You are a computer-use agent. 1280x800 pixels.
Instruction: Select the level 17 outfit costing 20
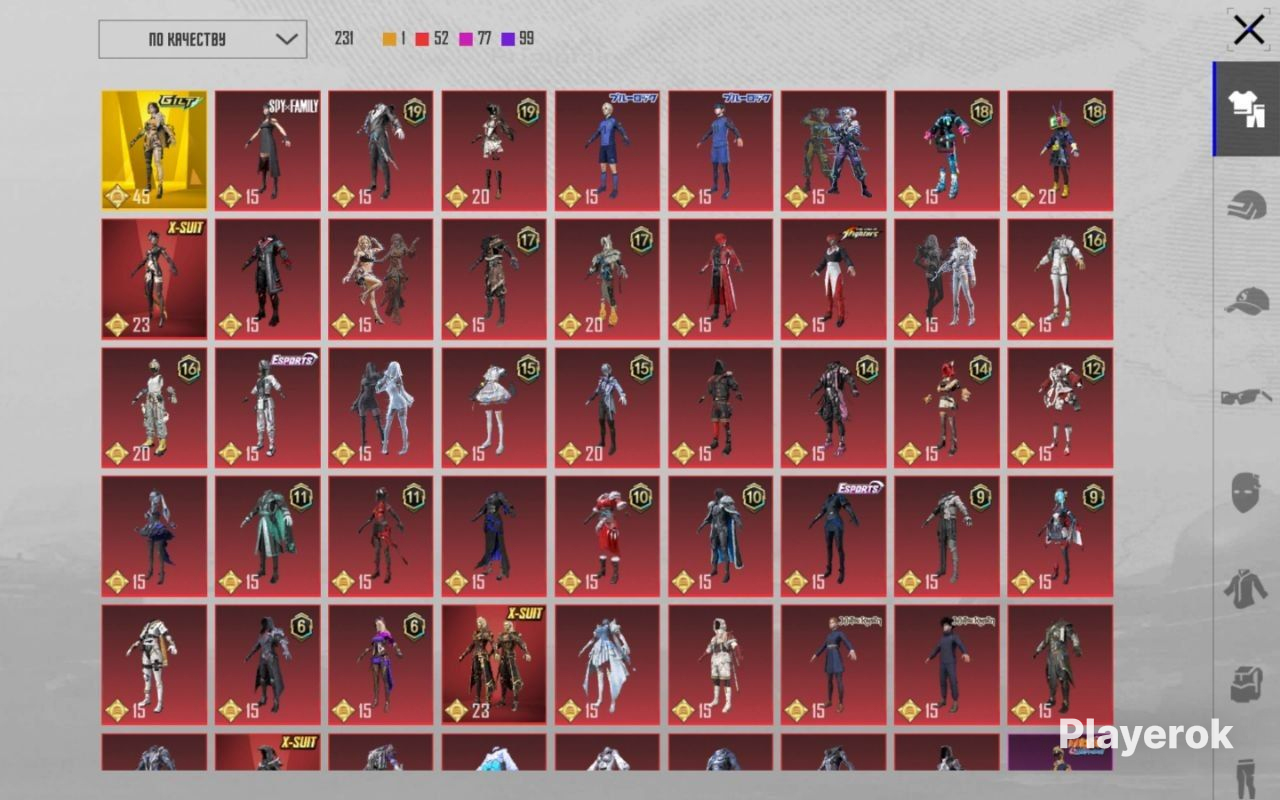click(x=607, y=279)
